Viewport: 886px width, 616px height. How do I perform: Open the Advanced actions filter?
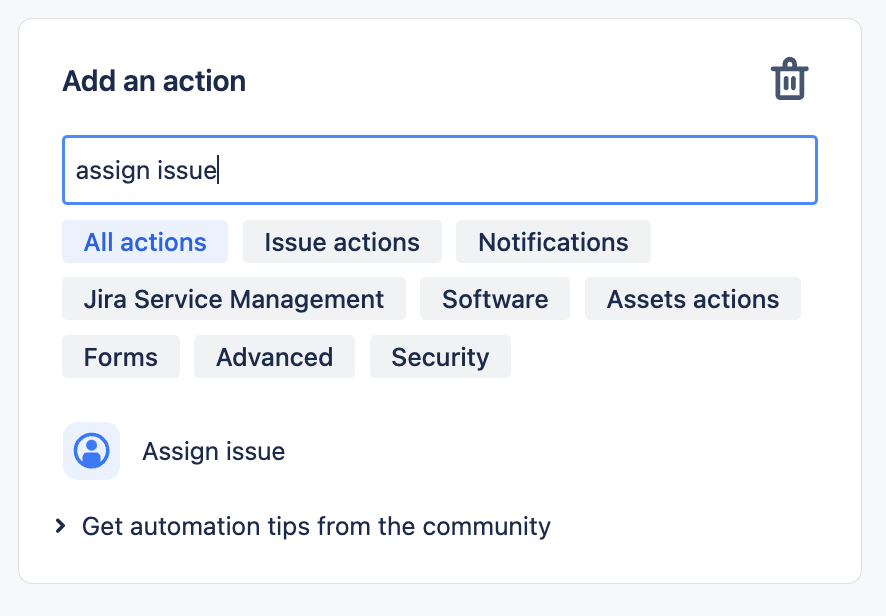coord(274,357)
